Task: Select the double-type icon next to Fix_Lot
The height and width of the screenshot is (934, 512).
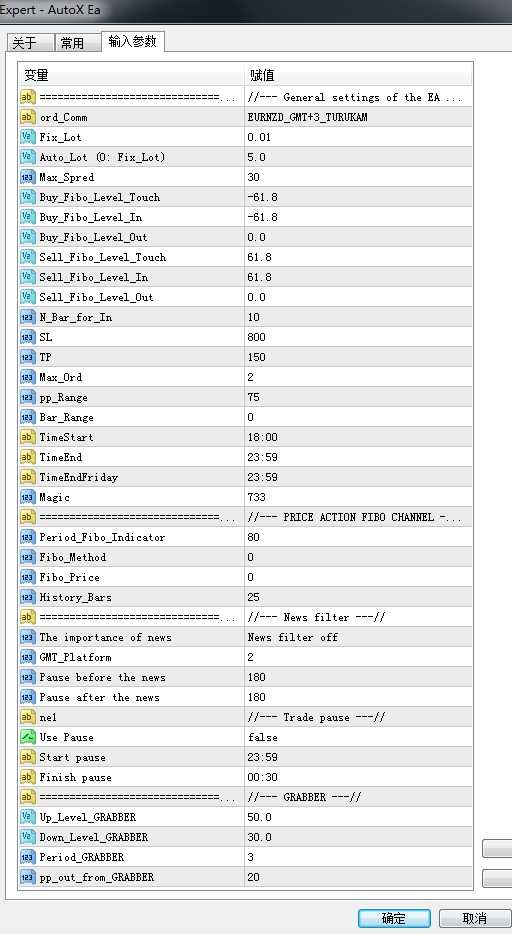Action: click(x=28, y=137)
